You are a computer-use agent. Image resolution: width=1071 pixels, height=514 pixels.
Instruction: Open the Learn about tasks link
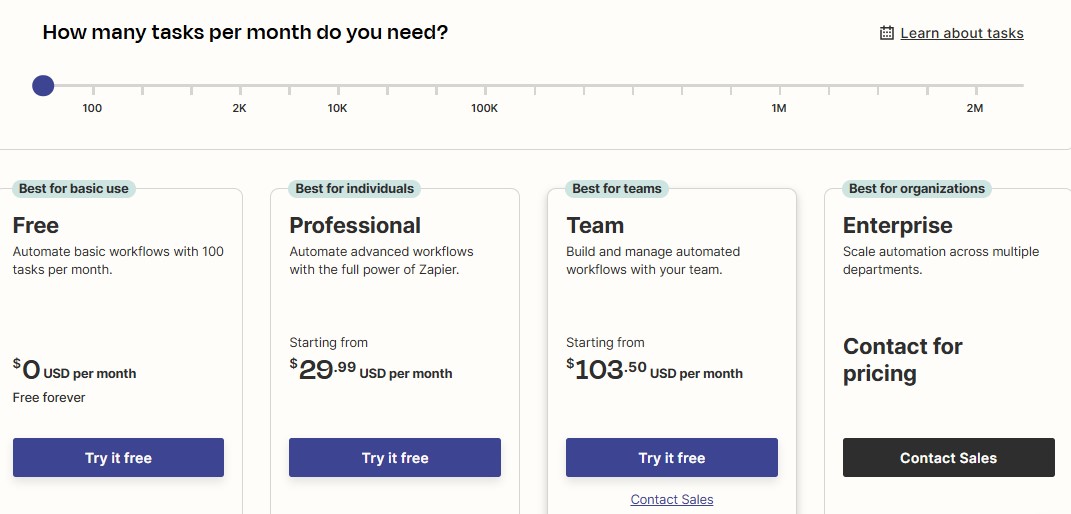tap(962, 33)
